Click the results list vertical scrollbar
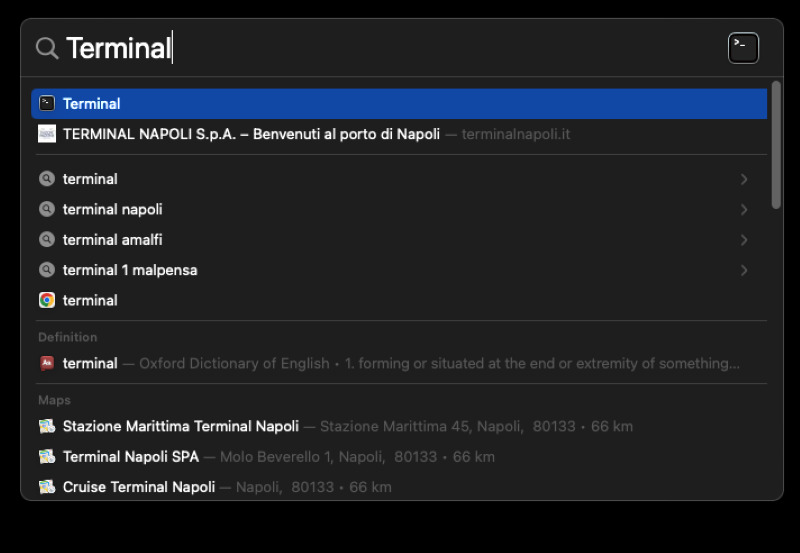 coord(776,146)
